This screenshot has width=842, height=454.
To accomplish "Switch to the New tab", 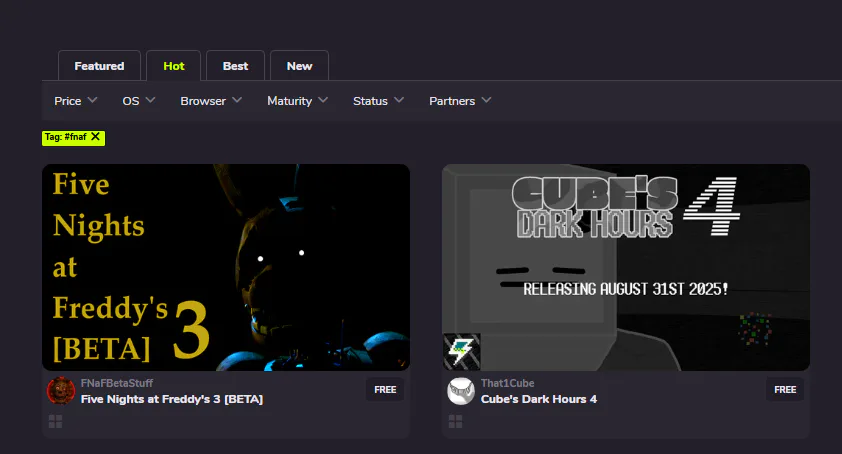I will (299, 66).
